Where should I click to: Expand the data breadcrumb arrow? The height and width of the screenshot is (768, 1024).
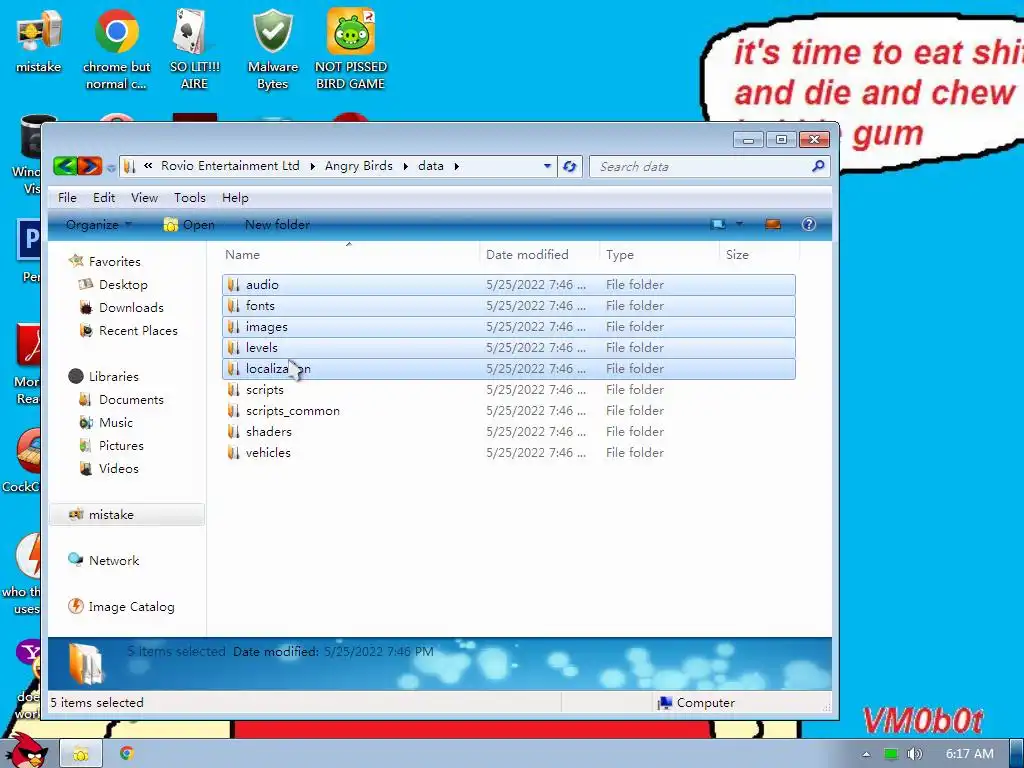pos(456,167)
